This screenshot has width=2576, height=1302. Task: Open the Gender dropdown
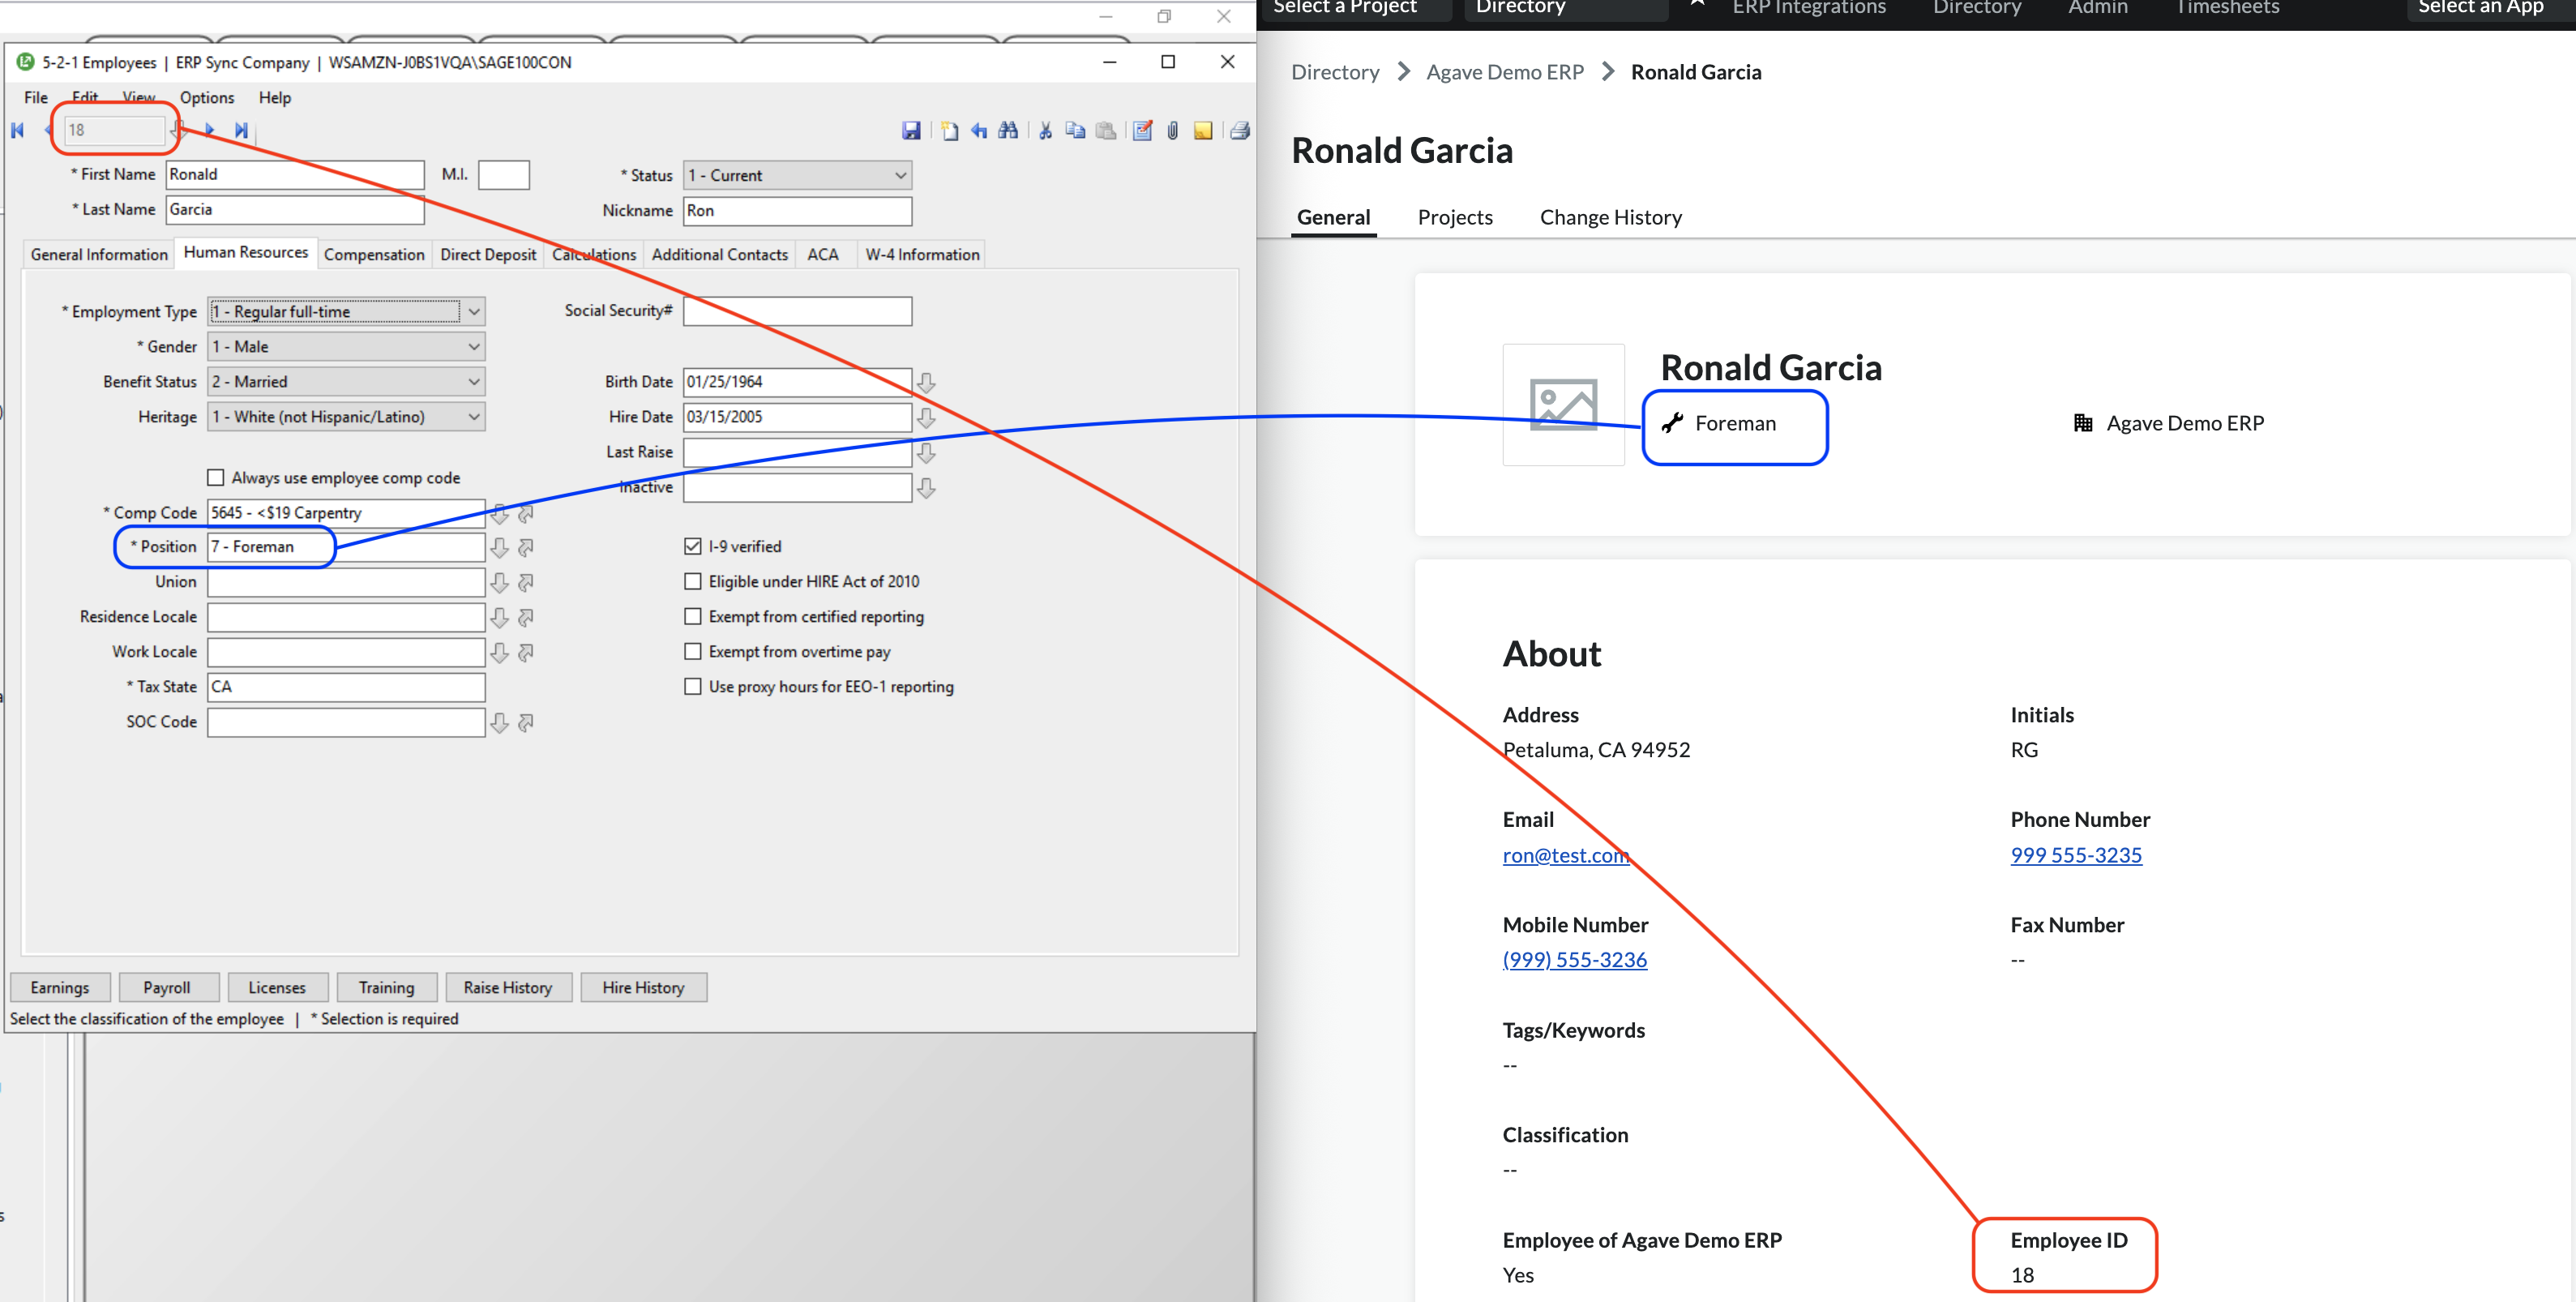pos(346,347)
